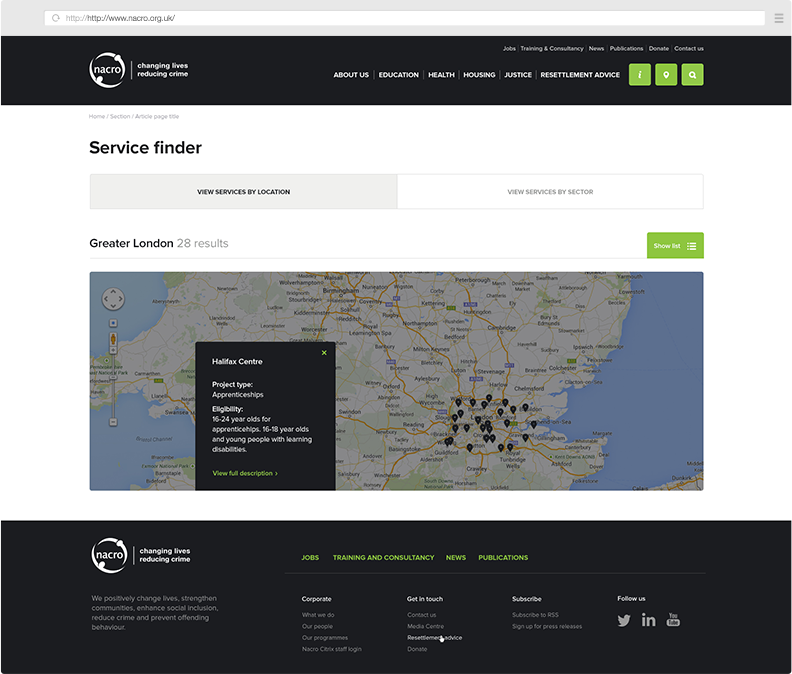Click the Section breadcrumb link

coord(120,116)
